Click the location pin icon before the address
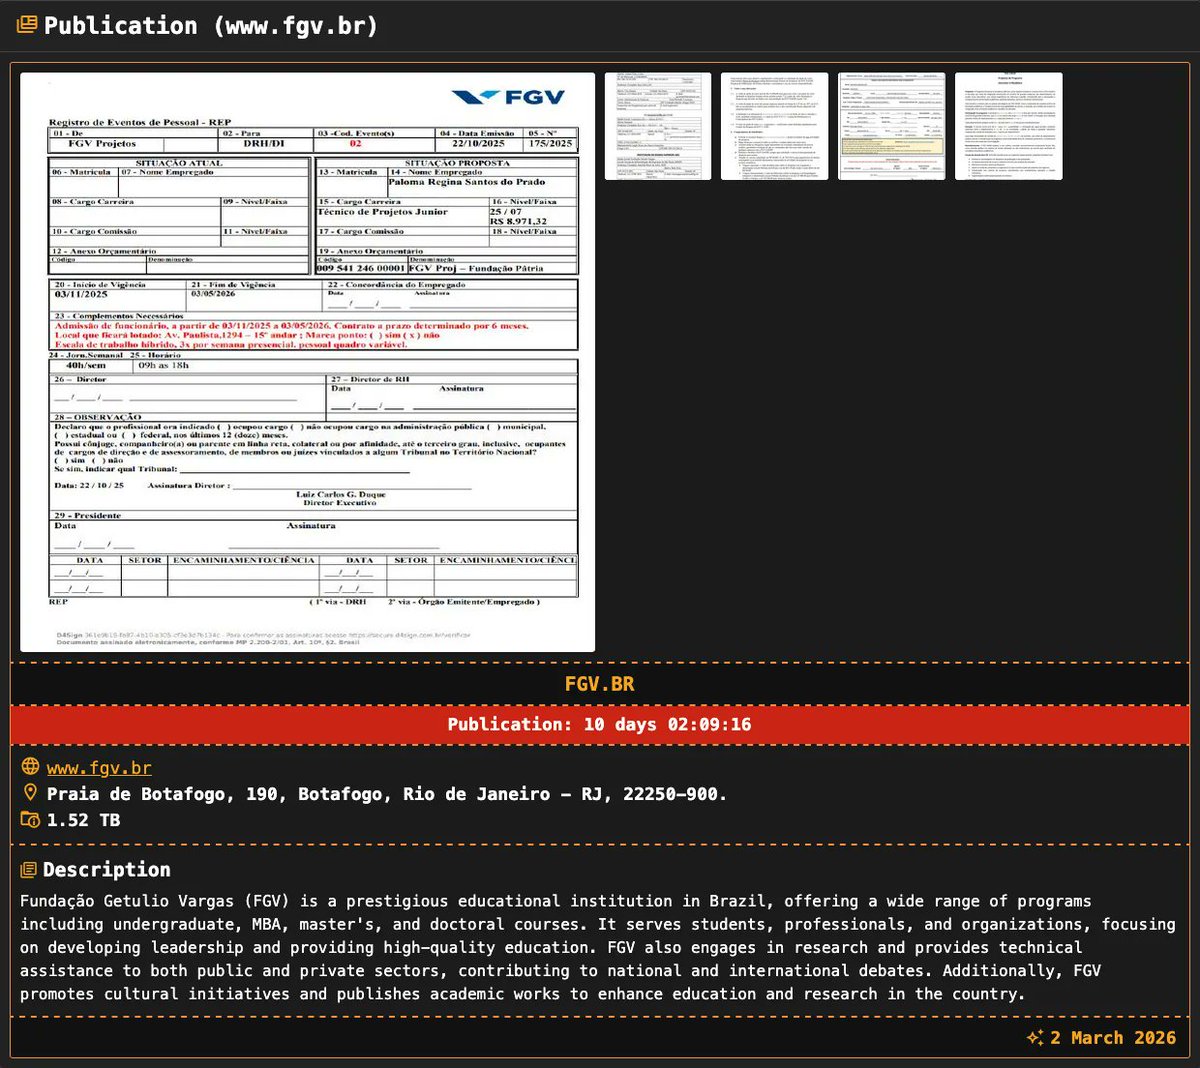The height and width of the screenshot is (1068, 1200). 33,793
